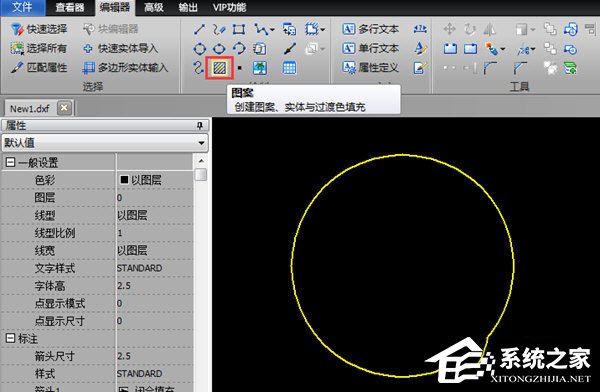Open the text style pen icon
Screen dimensions: 600x392
[420, 48]
